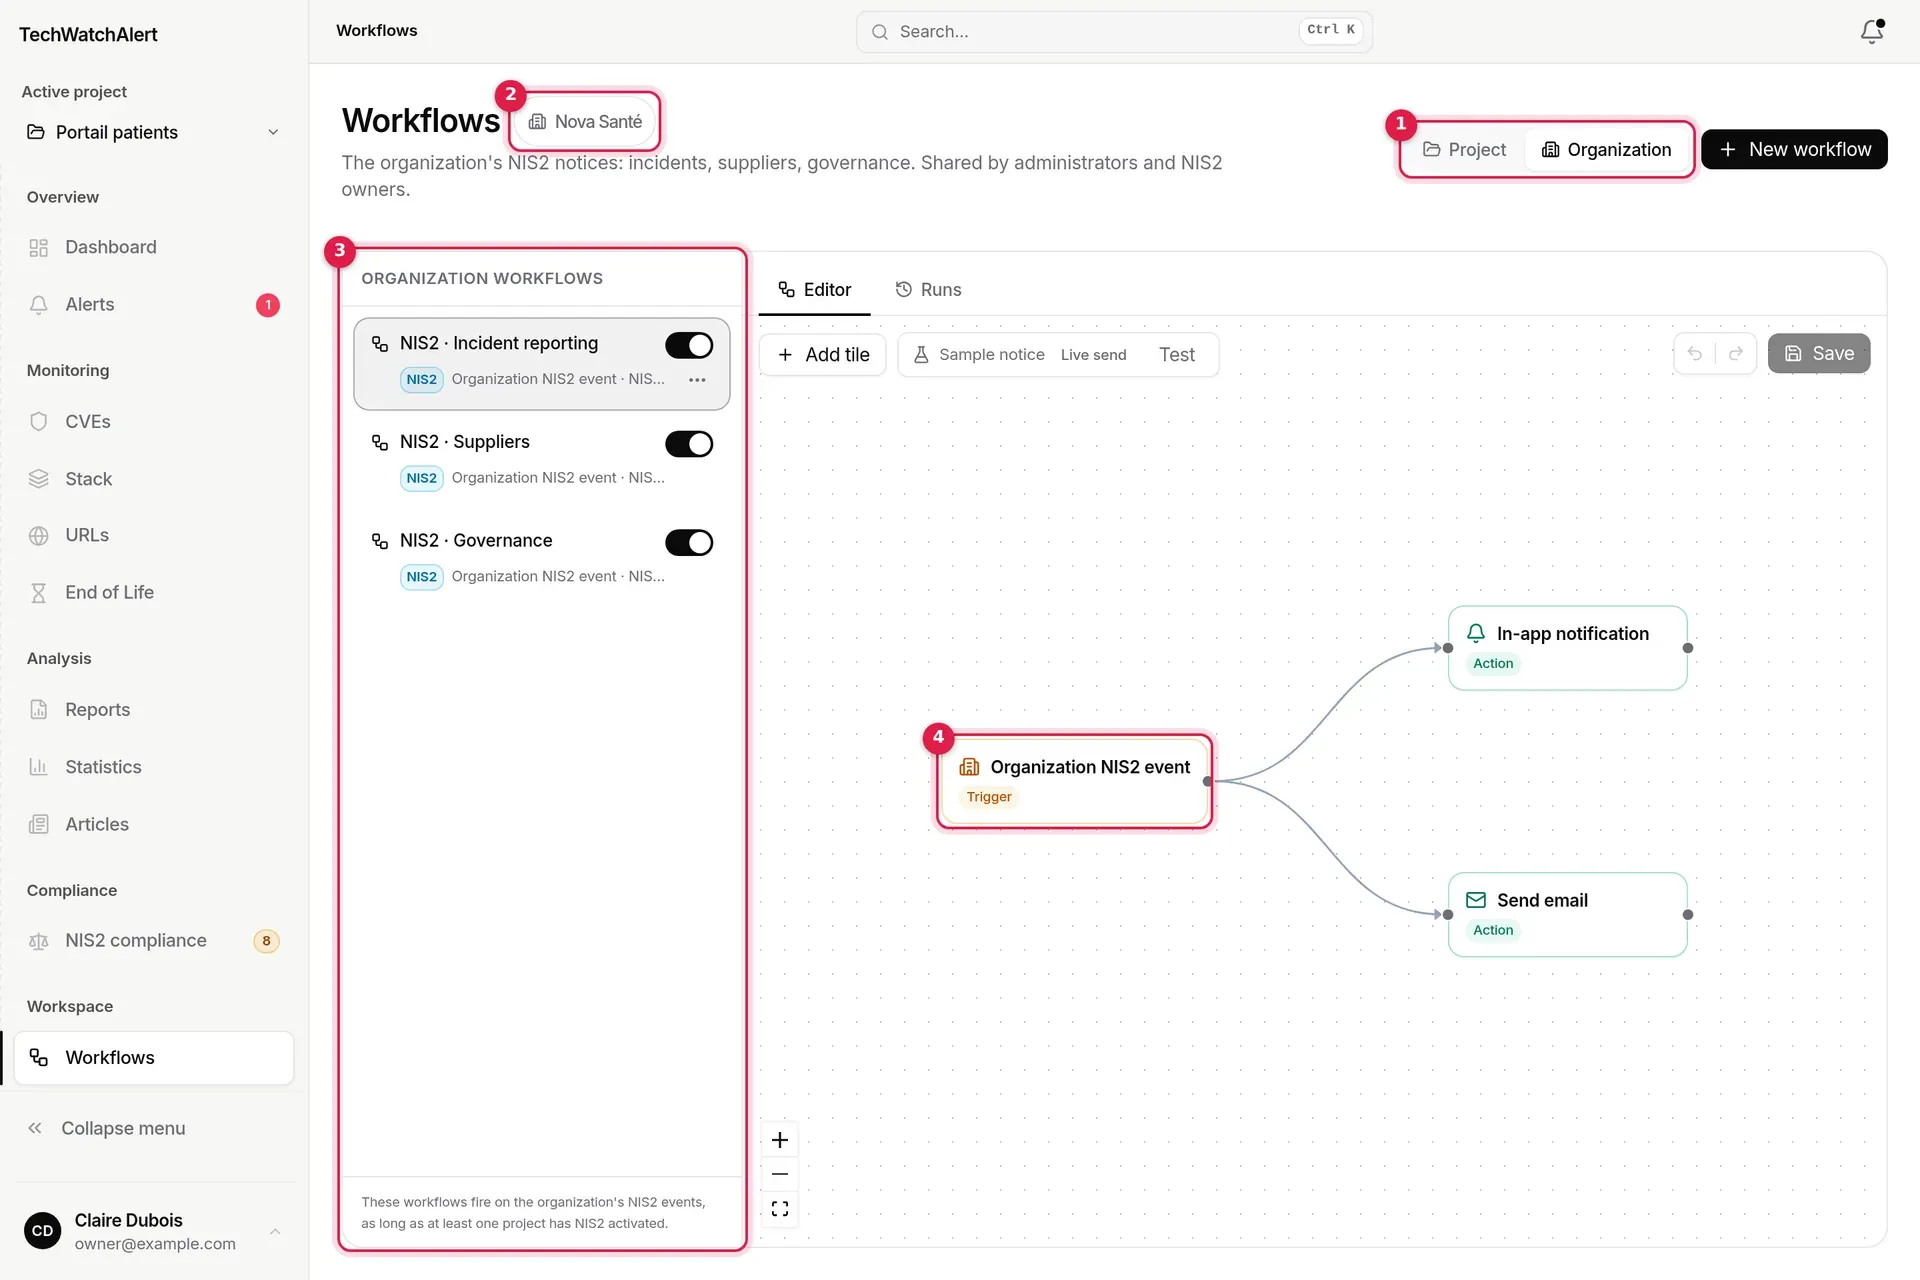This screenshot has height=1280, width=1920.
Task: Switch off the NIS2 · Governance workflow
Action: tap(689, 543)
